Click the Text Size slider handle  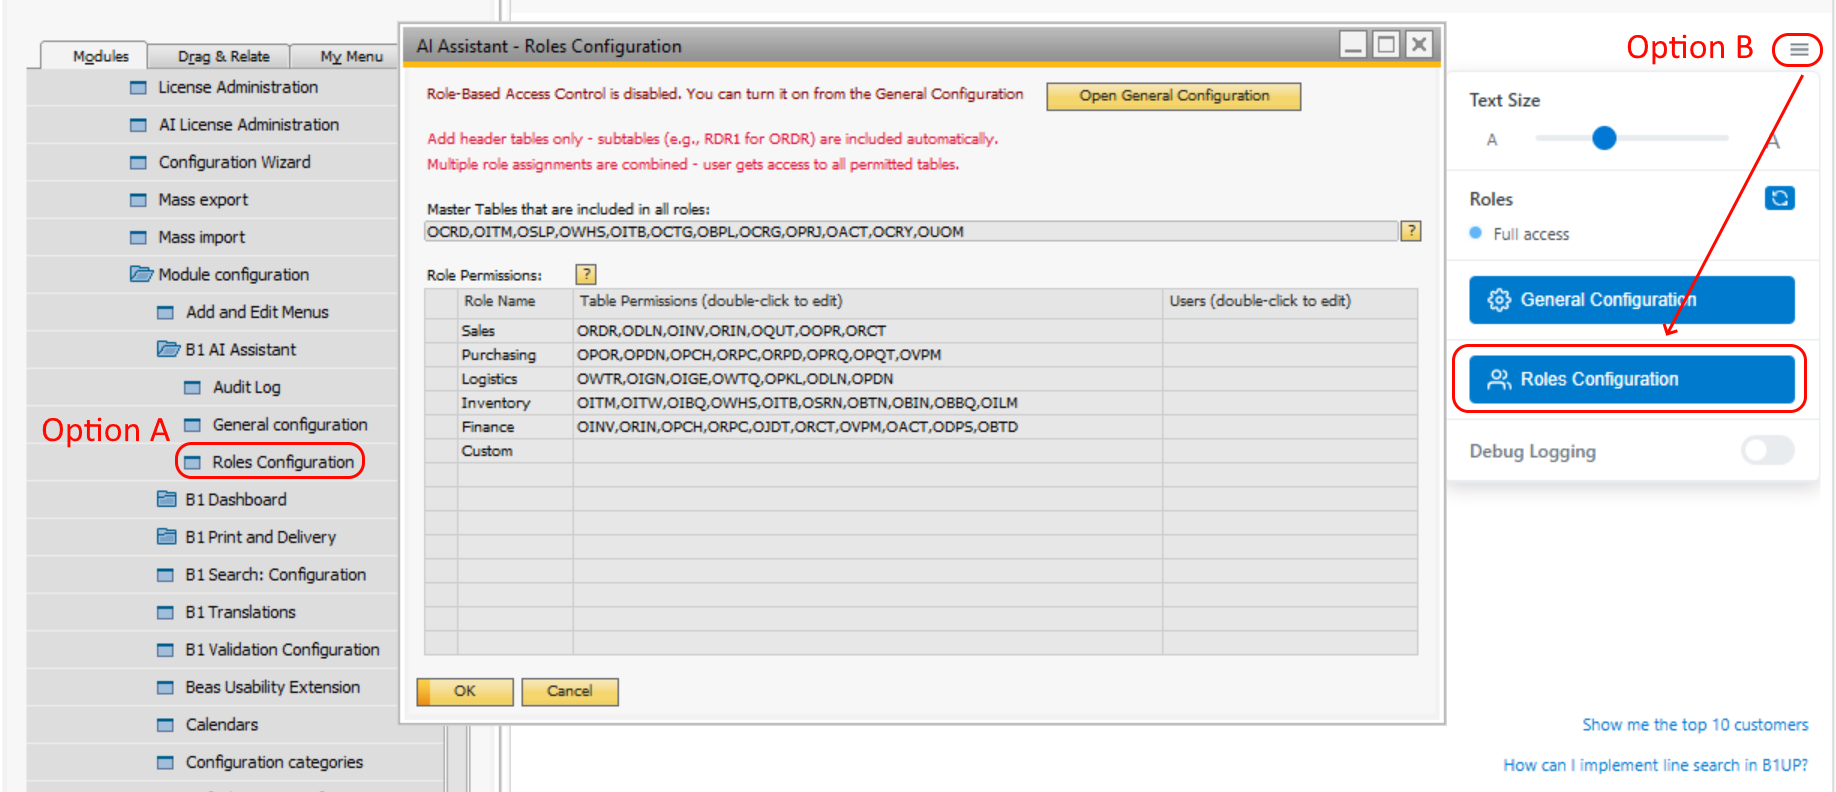[1604, 138]
